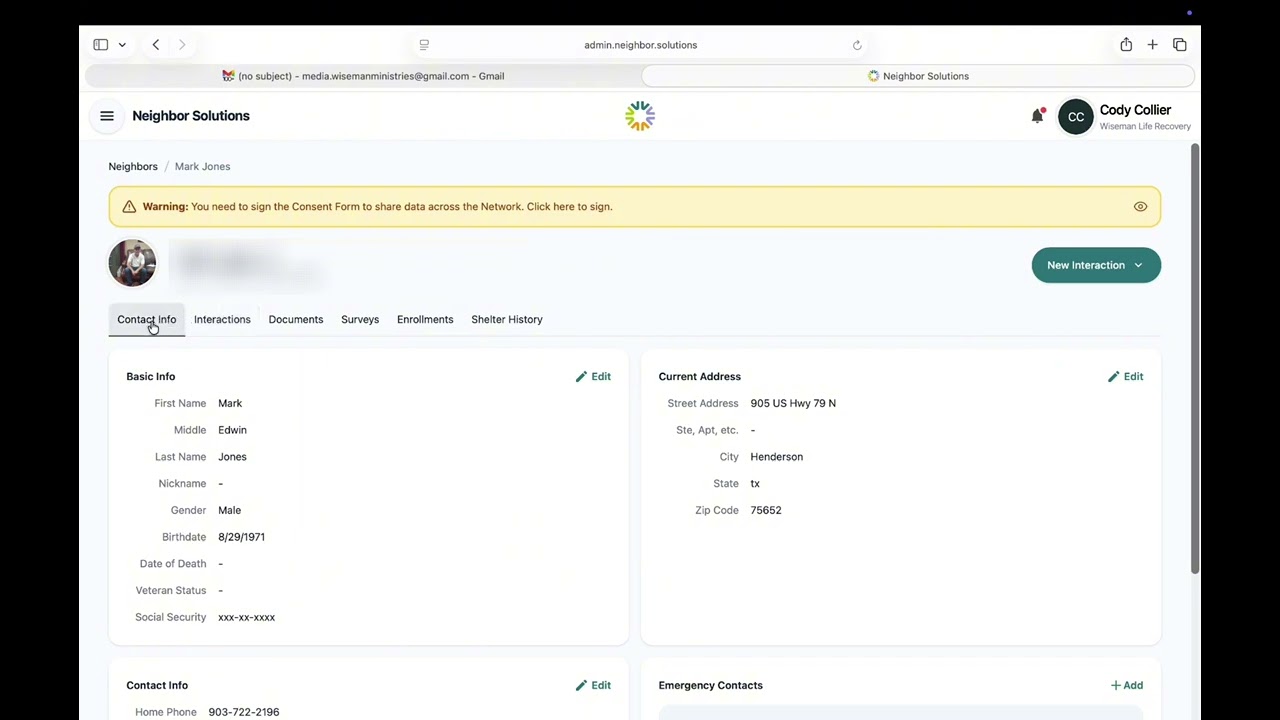Click the vertical page scrollbar
The width and height of the screenshot is (1280, 720).
coord(1194,359)
